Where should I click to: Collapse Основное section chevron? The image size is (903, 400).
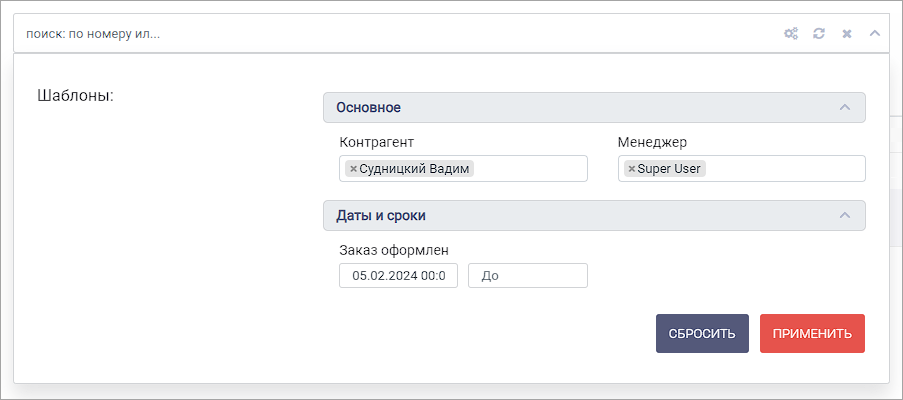click(x=845, y=107)
